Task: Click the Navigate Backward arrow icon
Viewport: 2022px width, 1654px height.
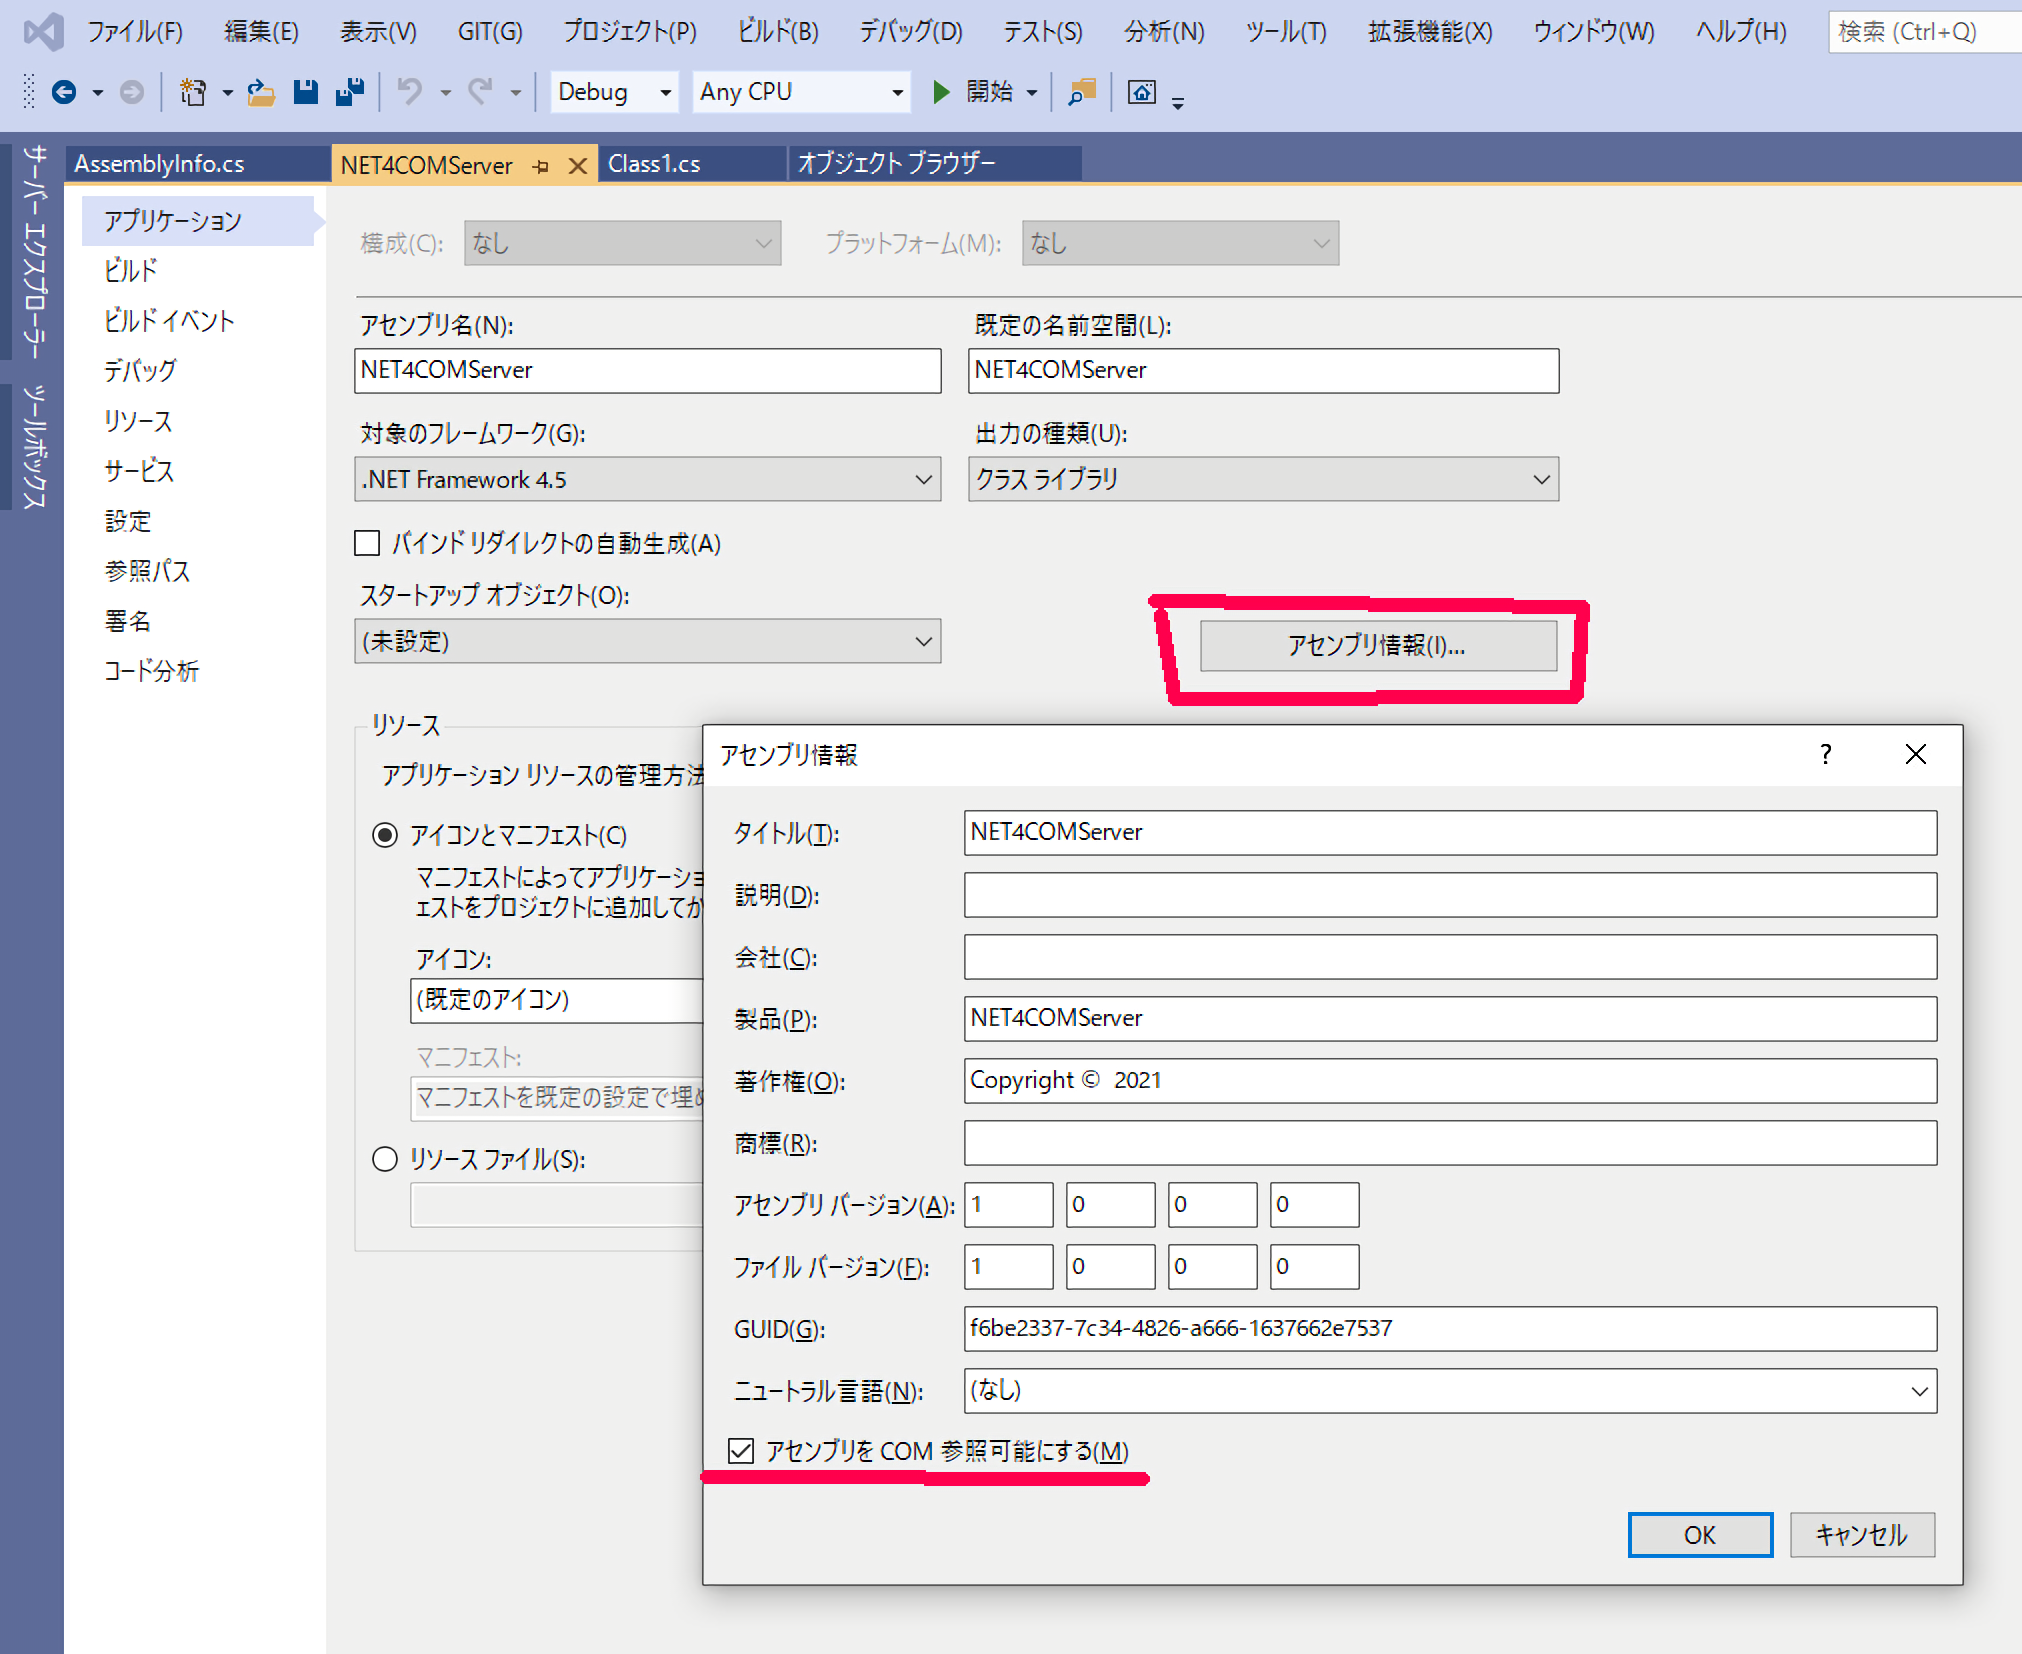Action: point(64,92)
